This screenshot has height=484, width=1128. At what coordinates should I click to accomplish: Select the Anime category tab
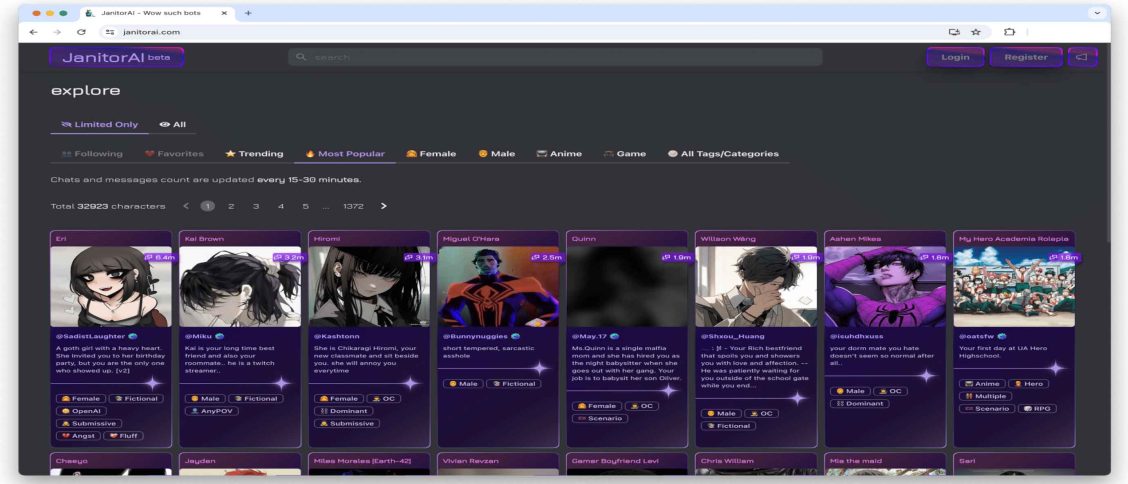click(x=559, y=154)
